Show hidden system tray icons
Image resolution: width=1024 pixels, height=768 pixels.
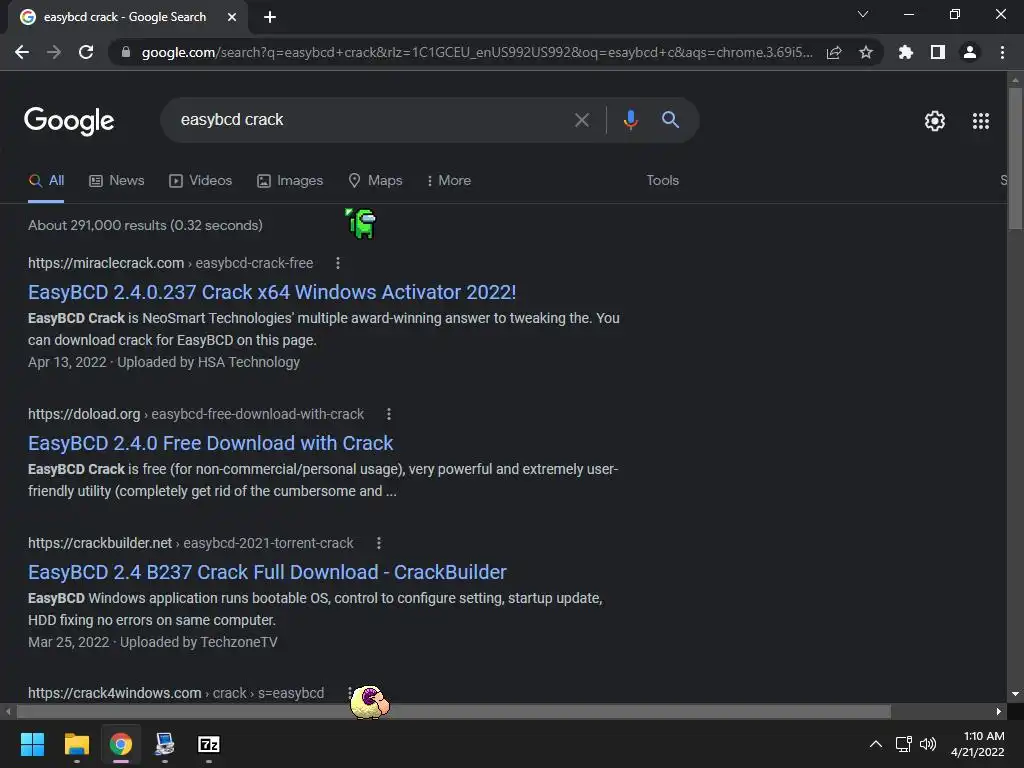[x=876, y=744]
